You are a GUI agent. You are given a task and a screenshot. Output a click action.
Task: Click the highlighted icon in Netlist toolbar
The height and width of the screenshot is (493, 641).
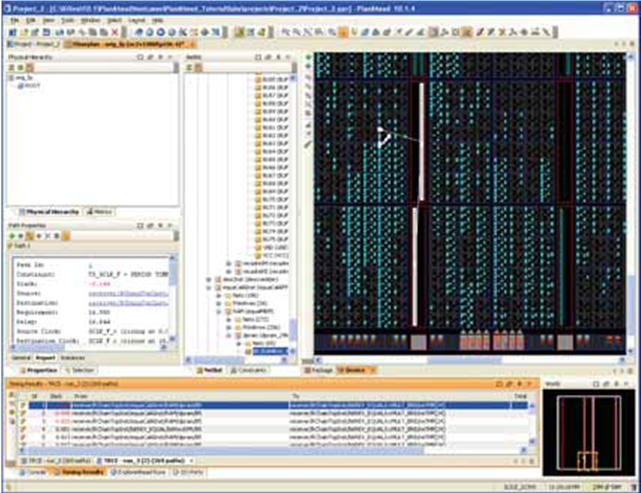pos(198,67)
